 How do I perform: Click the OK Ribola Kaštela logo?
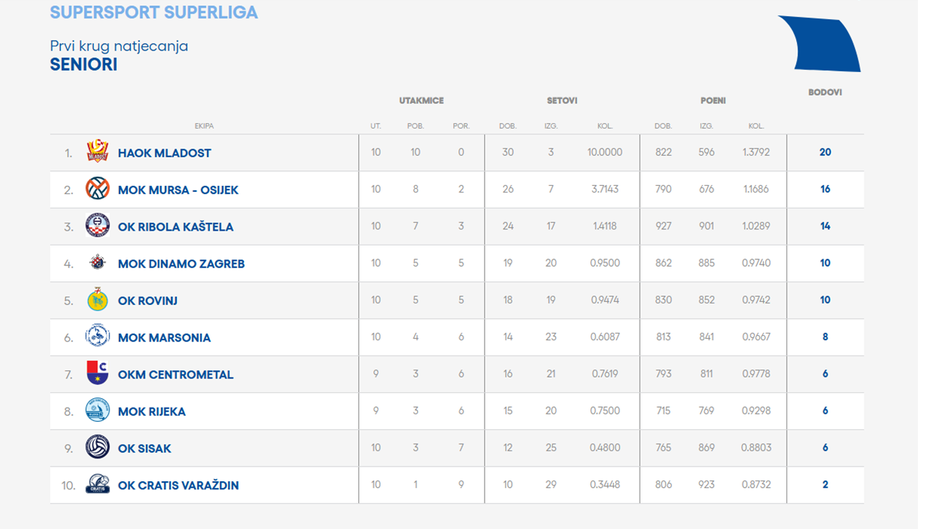click(x=97, y=226)
